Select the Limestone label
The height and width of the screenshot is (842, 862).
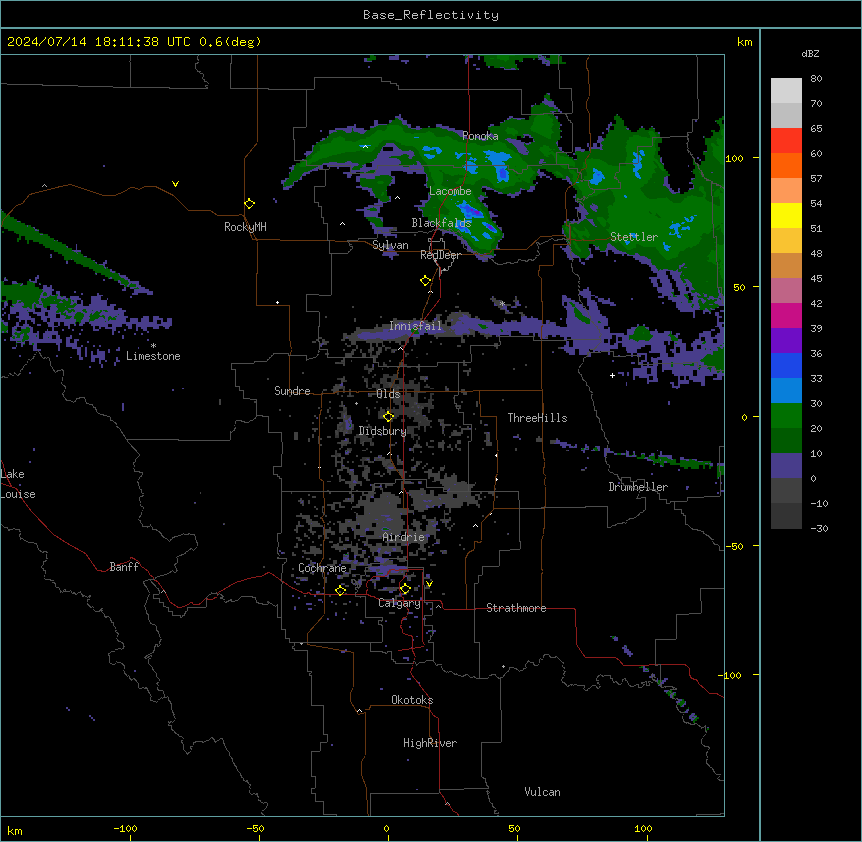153,356
